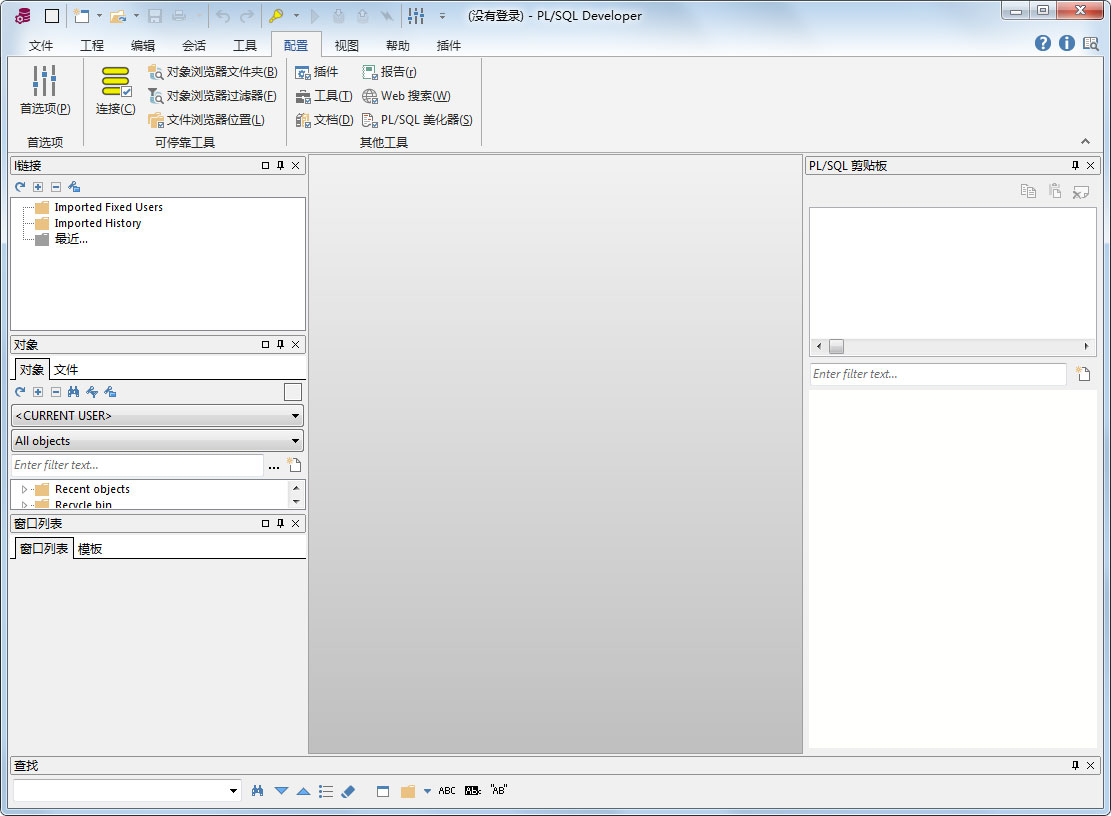Click find previous up-arrow in 查找 bar
This screenshot has width=1111, height=816.
click(x=303, y=790)
